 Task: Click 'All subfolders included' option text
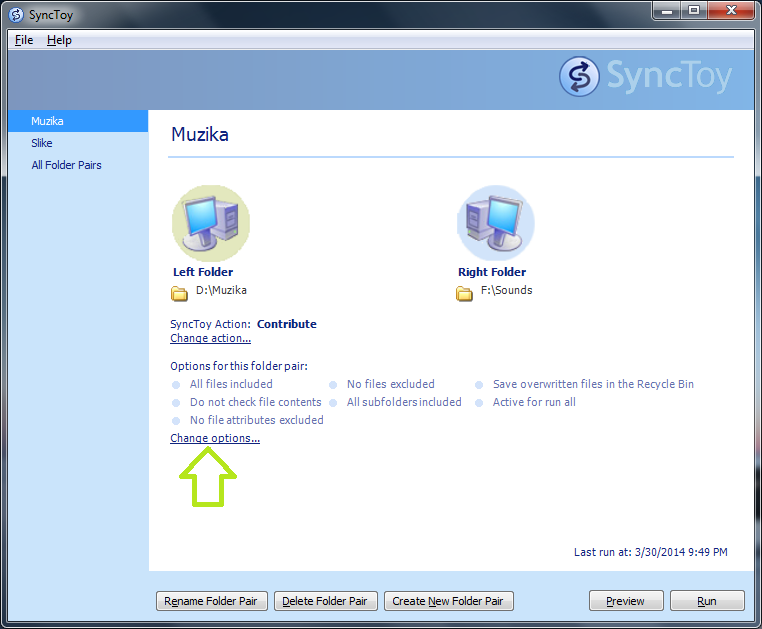click(x=404, y=402)
